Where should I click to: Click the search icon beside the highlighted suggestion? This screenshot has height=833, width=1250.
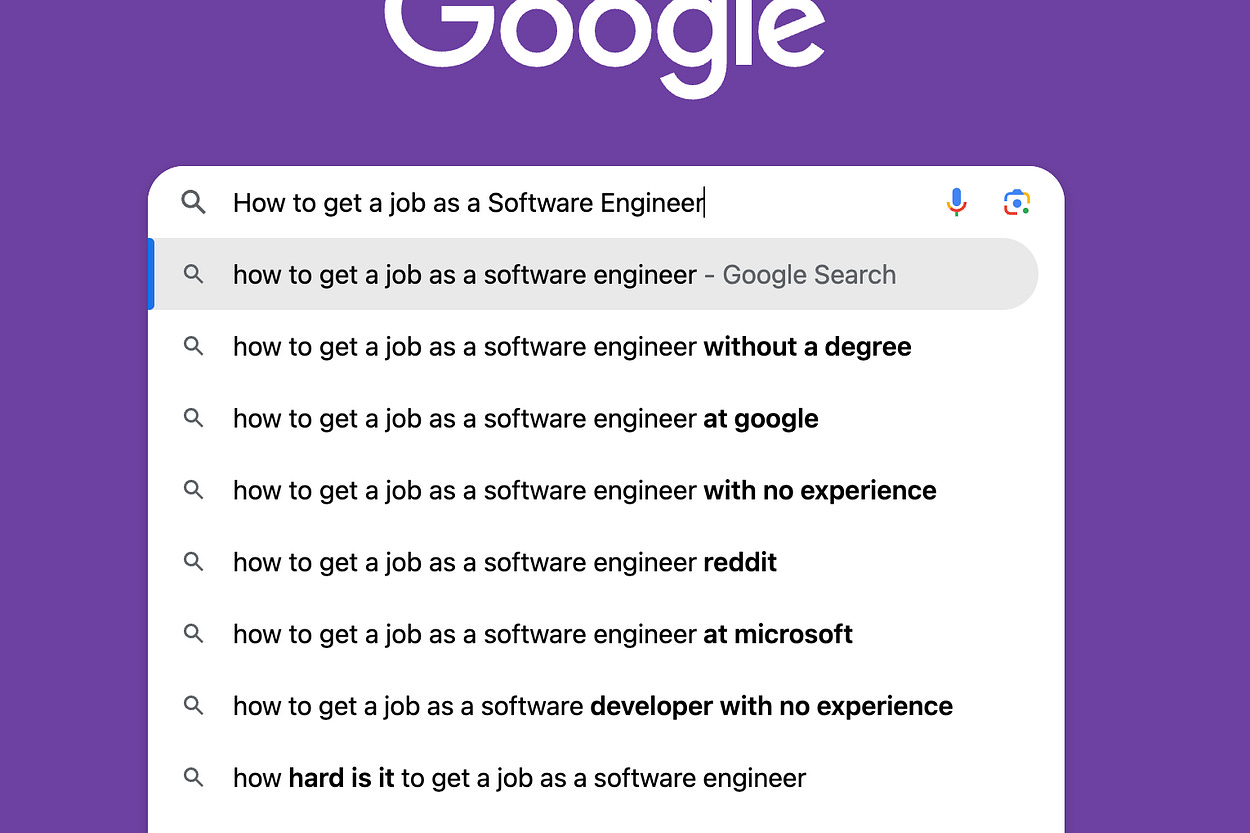click(193, 274)
